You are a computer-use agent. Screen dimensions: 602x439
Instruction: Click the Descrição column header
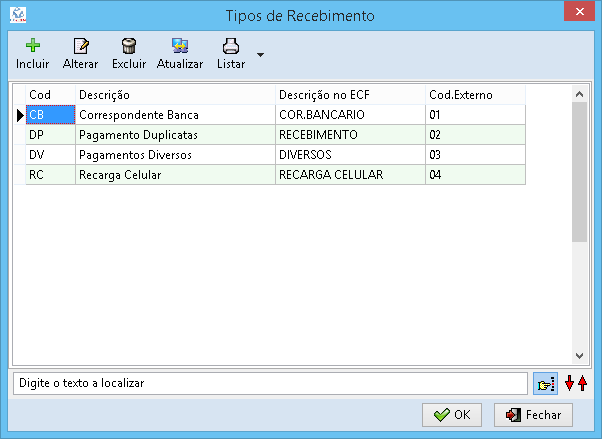175,95
